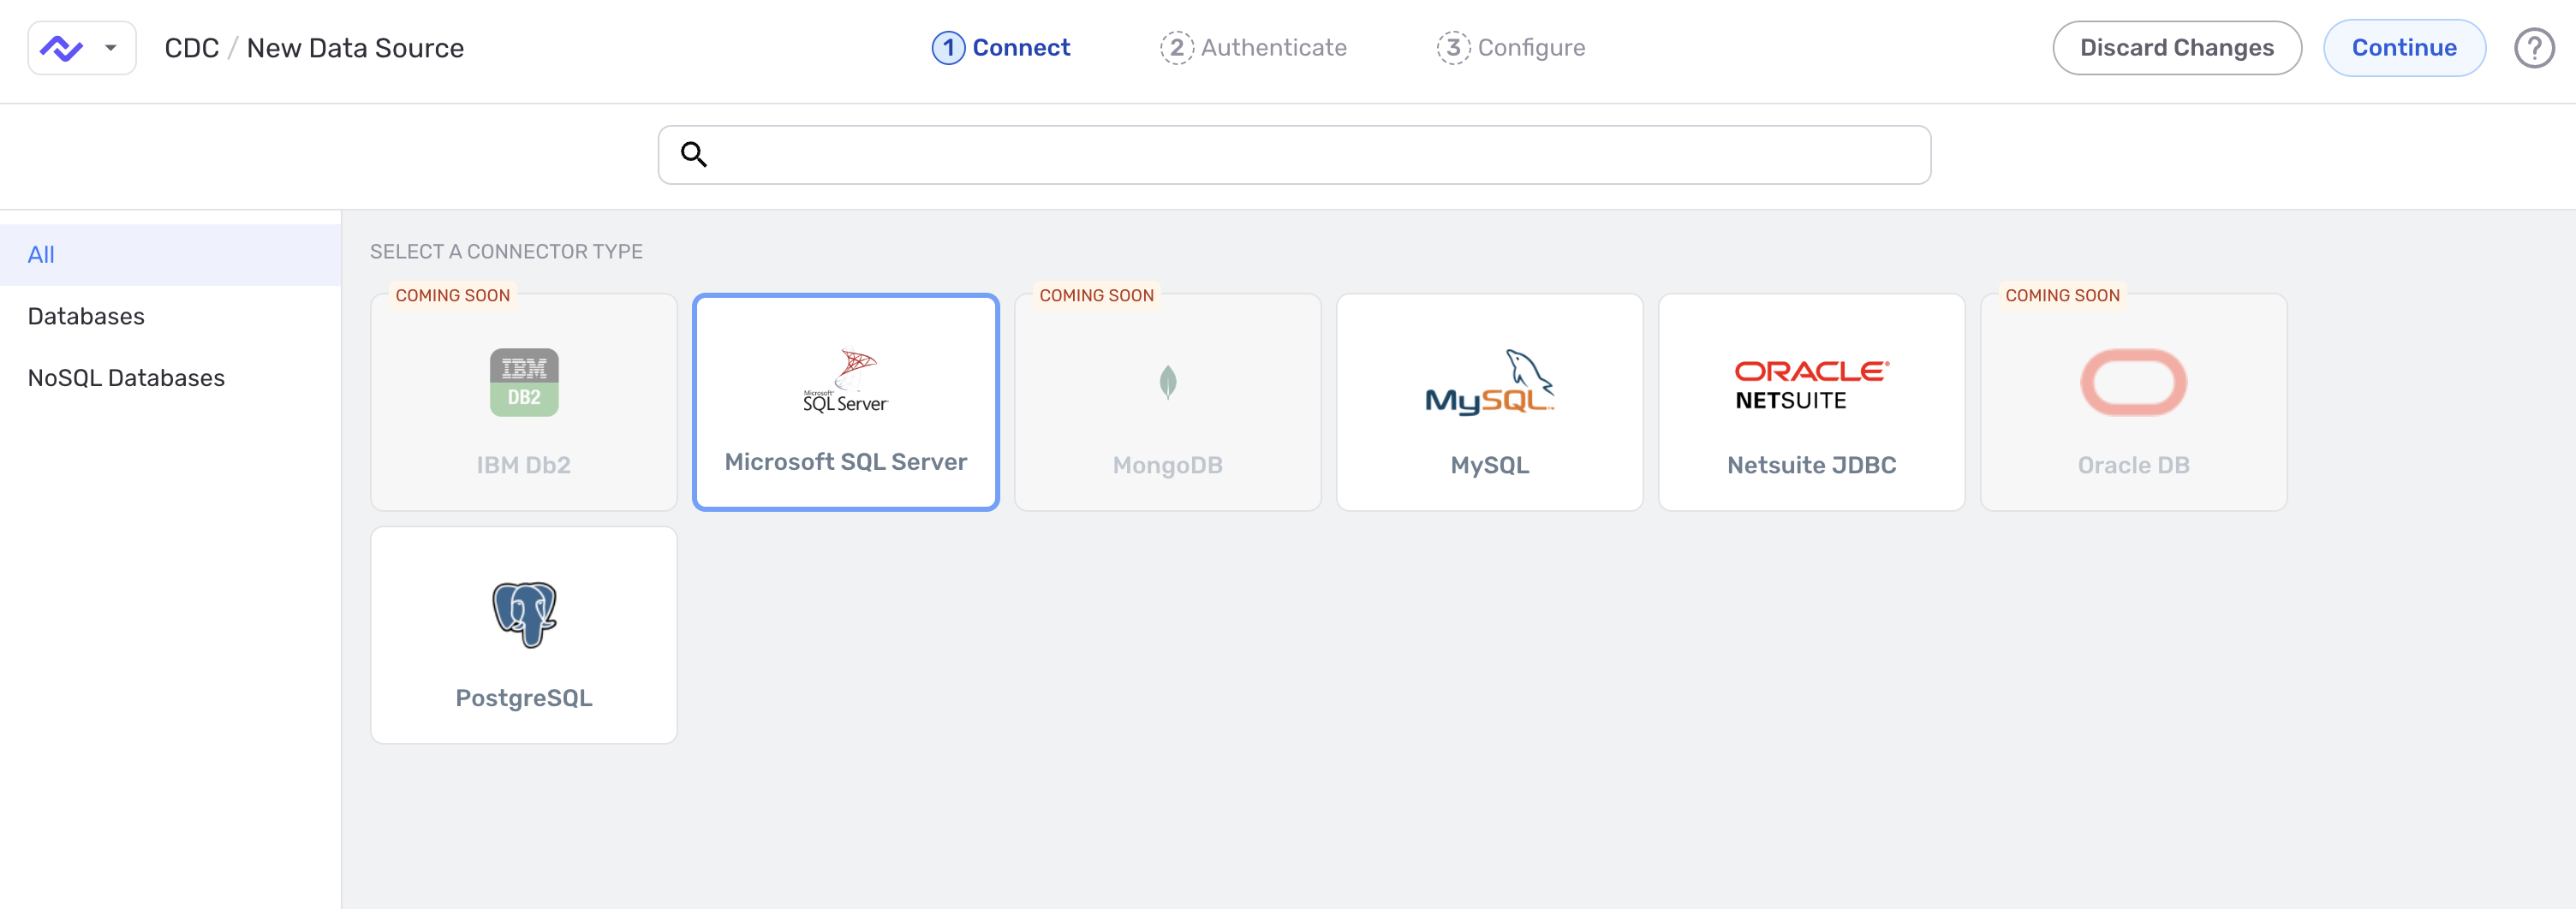
Task: Click the Oracle DB red oval logo
Action: point(2134,382)
